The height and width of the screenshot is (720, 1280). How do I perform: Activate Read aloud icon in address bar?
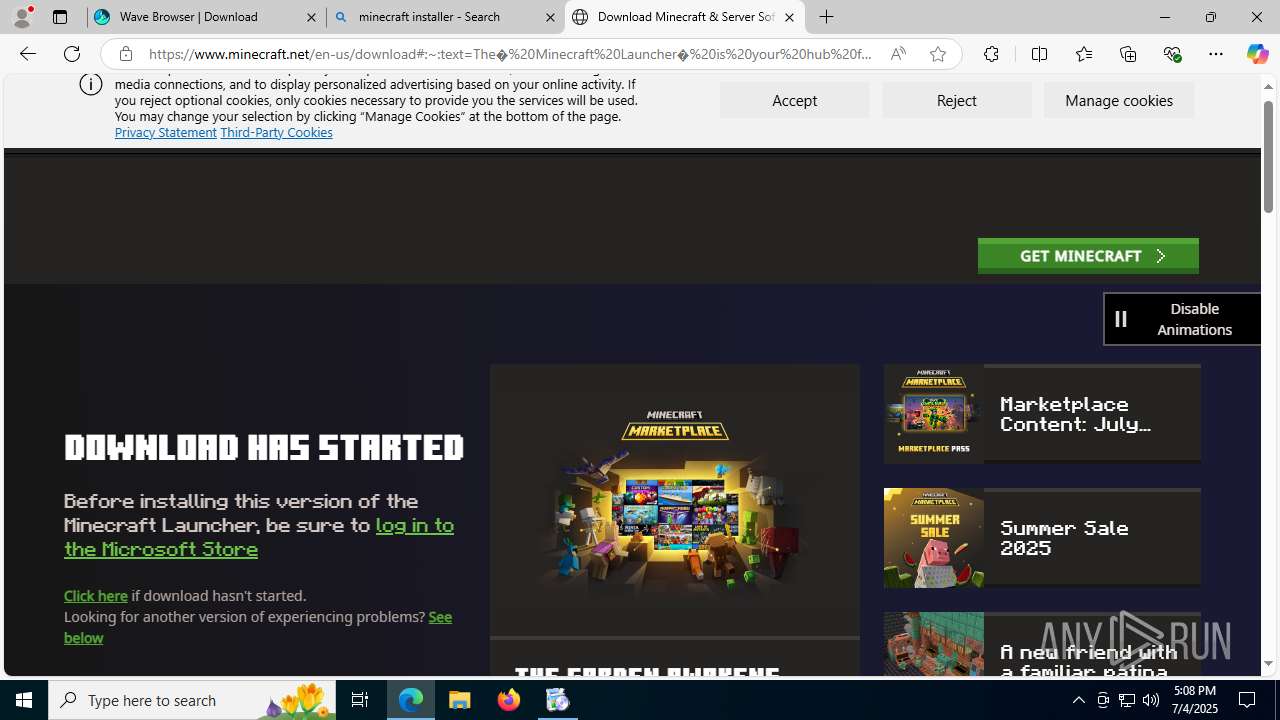coord(898,54)
